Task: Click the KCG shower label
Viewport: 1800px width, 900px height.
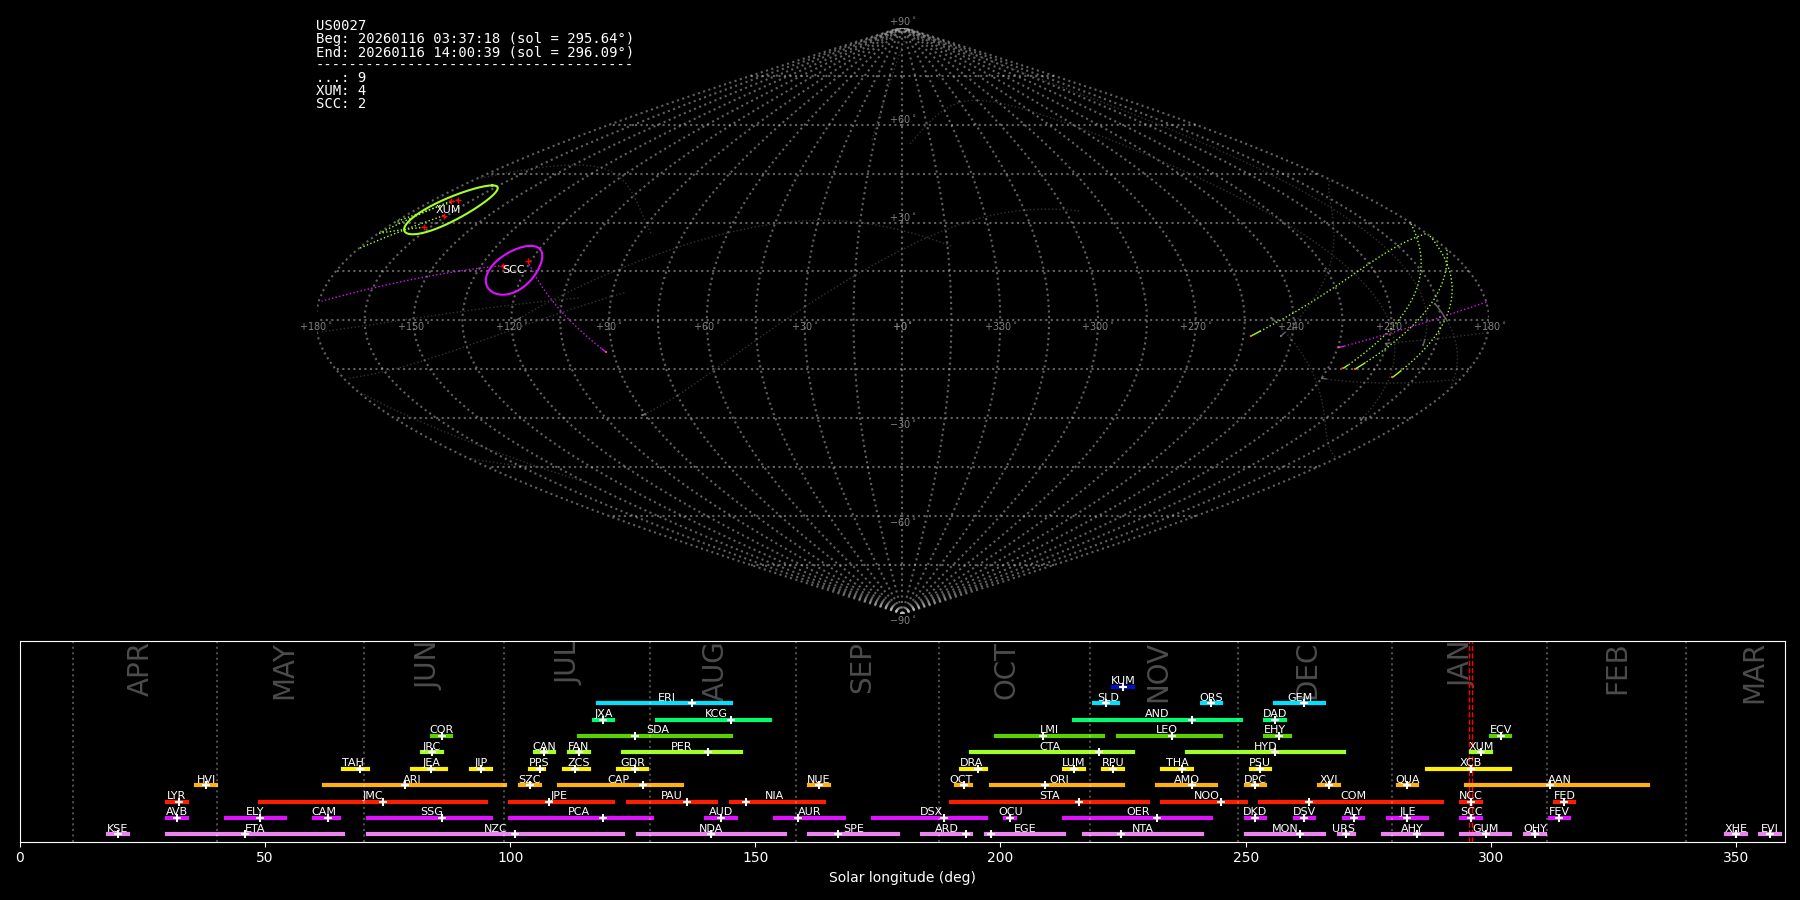Action: [x=716, y=714]
